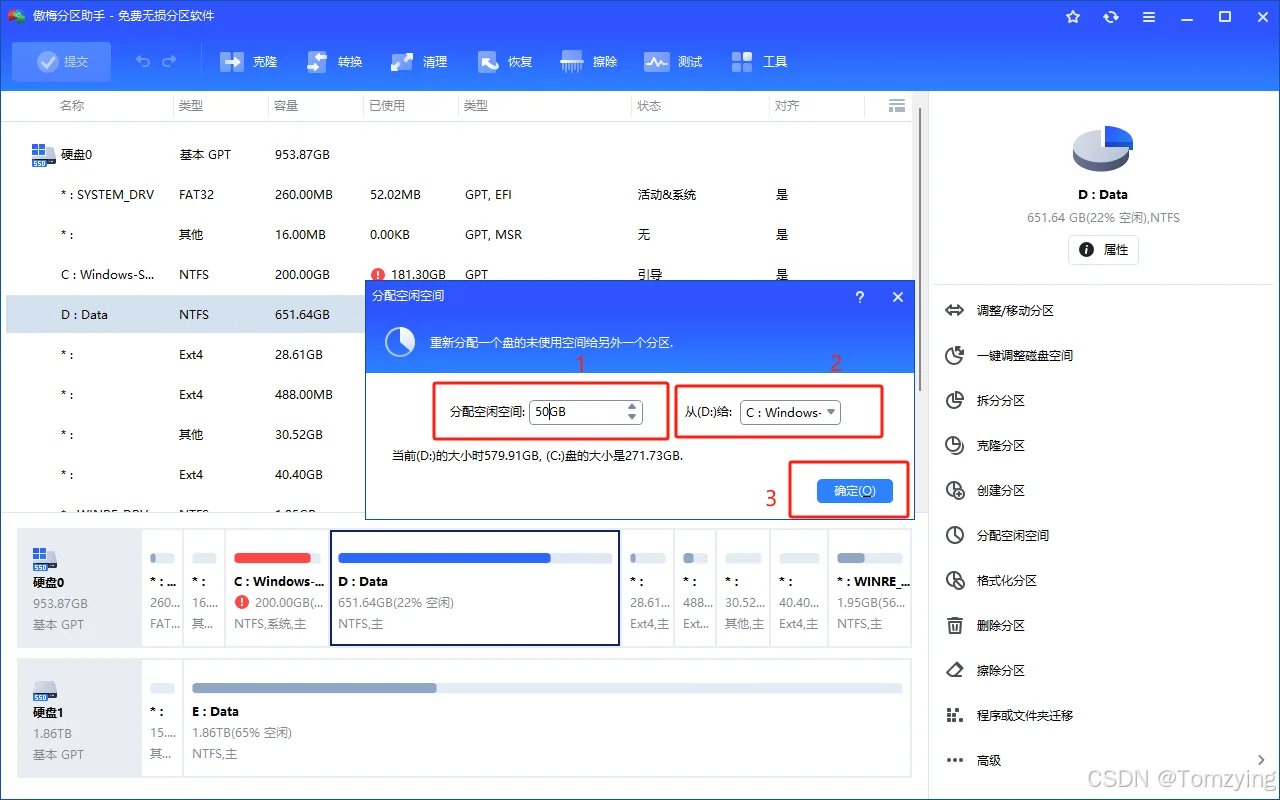Open the 克隆 clone tool
This screenshot has width=1280, height=800.
(x=249, y=62)
